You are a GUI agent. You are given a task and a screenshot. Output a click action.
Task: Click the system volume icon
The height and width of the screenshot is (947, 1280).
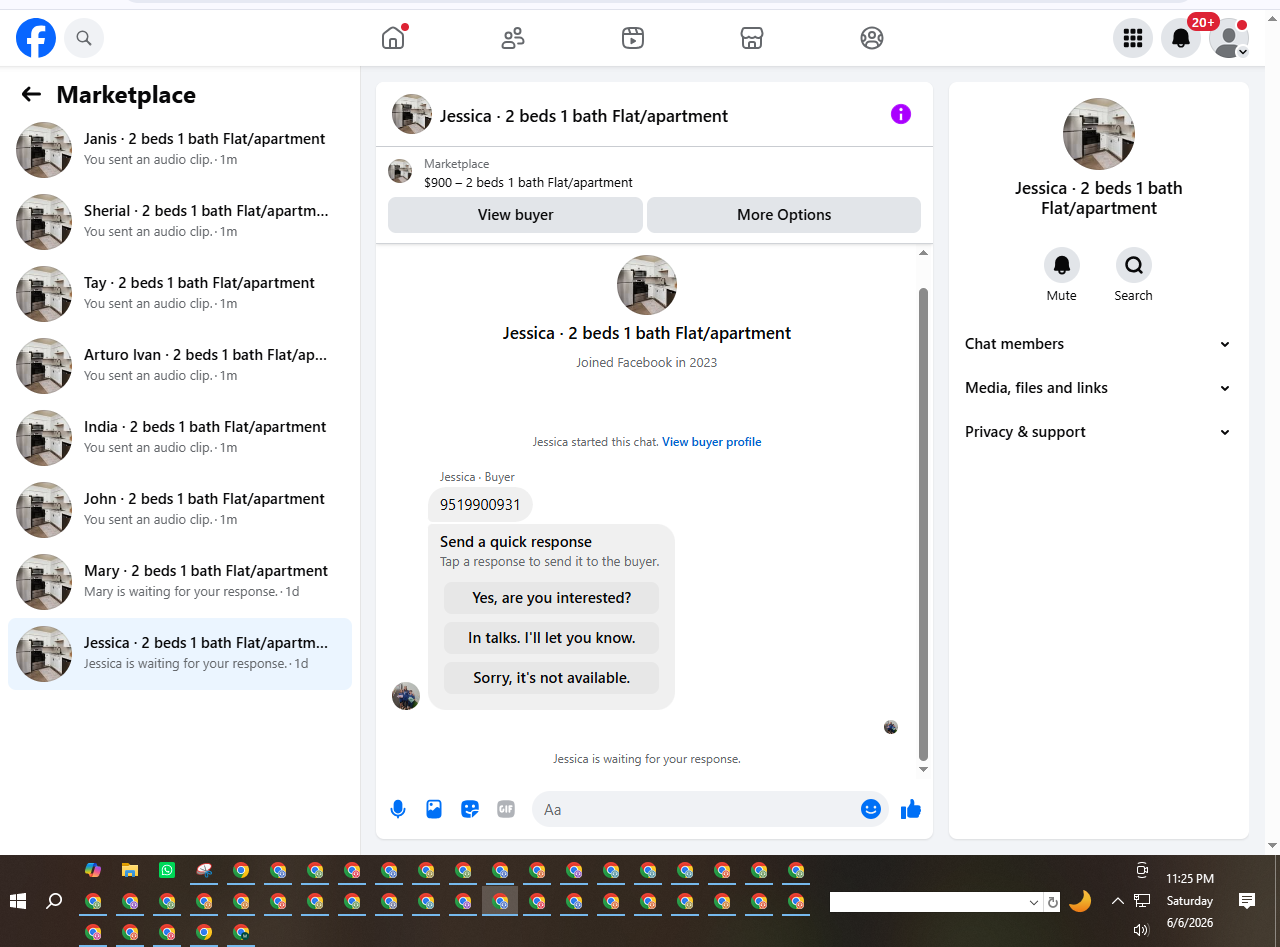pos(1141,929)
